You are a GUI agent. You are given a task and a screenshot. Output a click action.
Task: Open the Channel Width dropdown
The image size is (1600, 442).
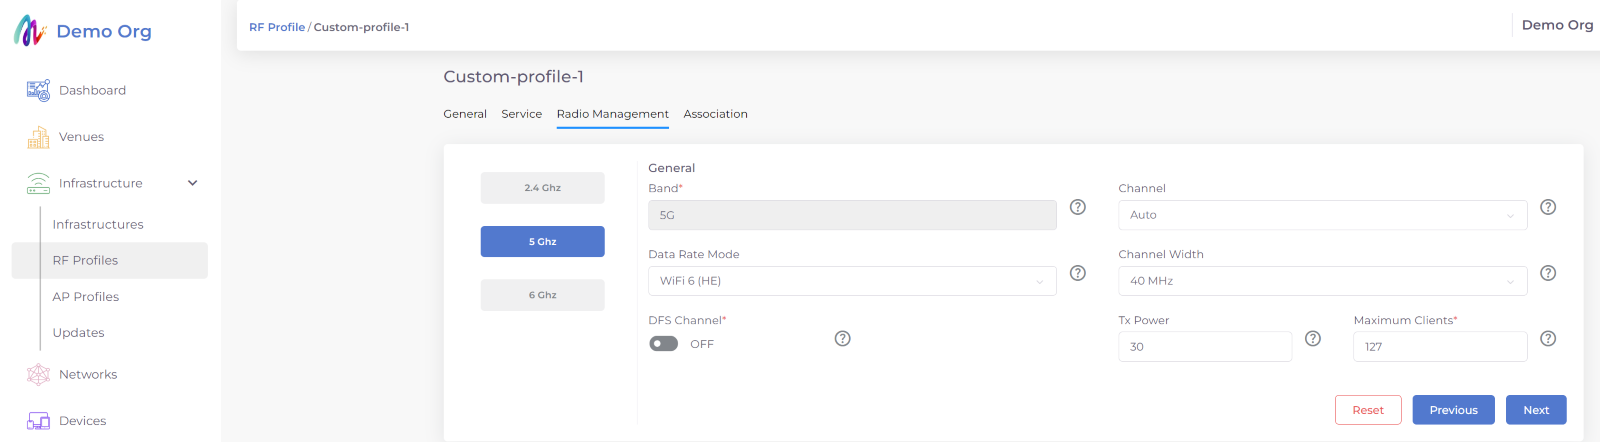1322,281
